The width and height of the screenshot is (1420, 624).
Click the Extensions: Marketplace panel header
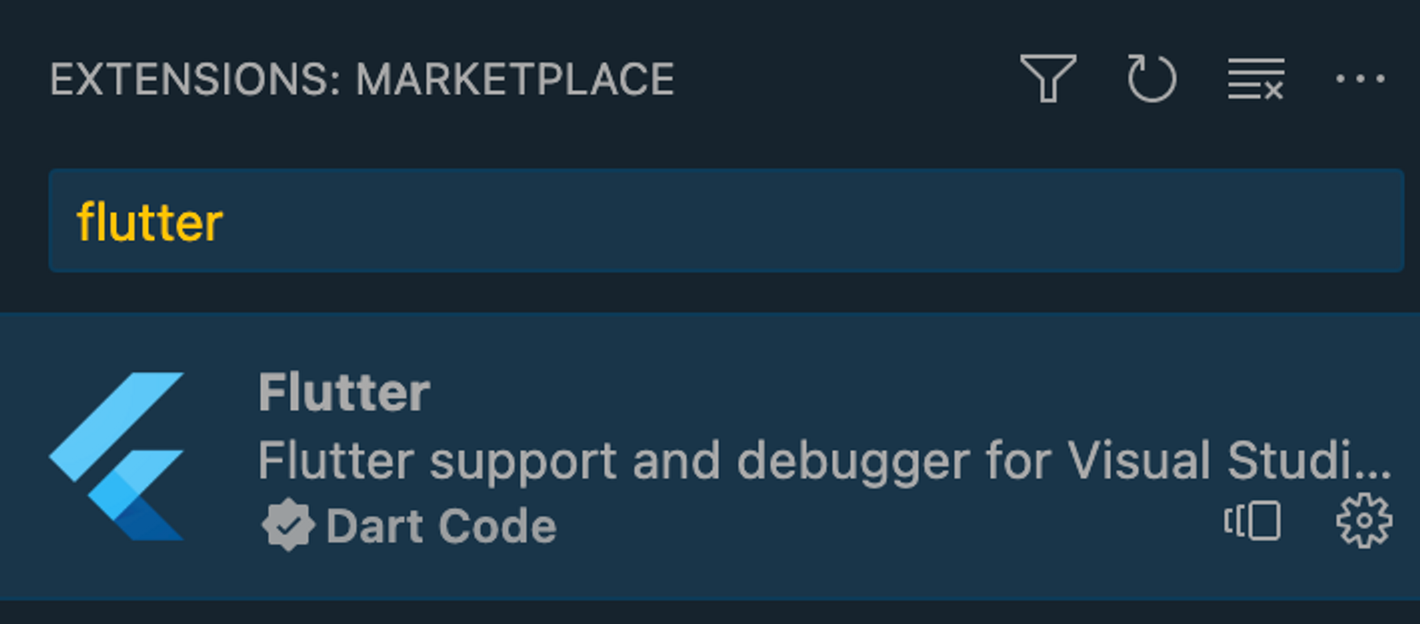(362, 80)
